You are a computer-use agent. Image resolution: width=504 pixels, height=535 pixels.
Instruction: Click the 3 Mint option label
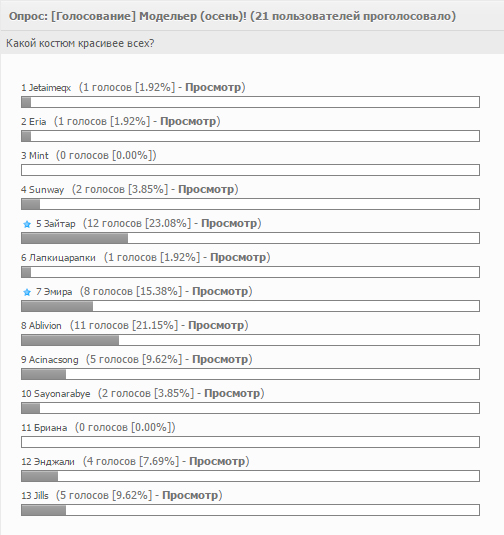coord(35,156)
